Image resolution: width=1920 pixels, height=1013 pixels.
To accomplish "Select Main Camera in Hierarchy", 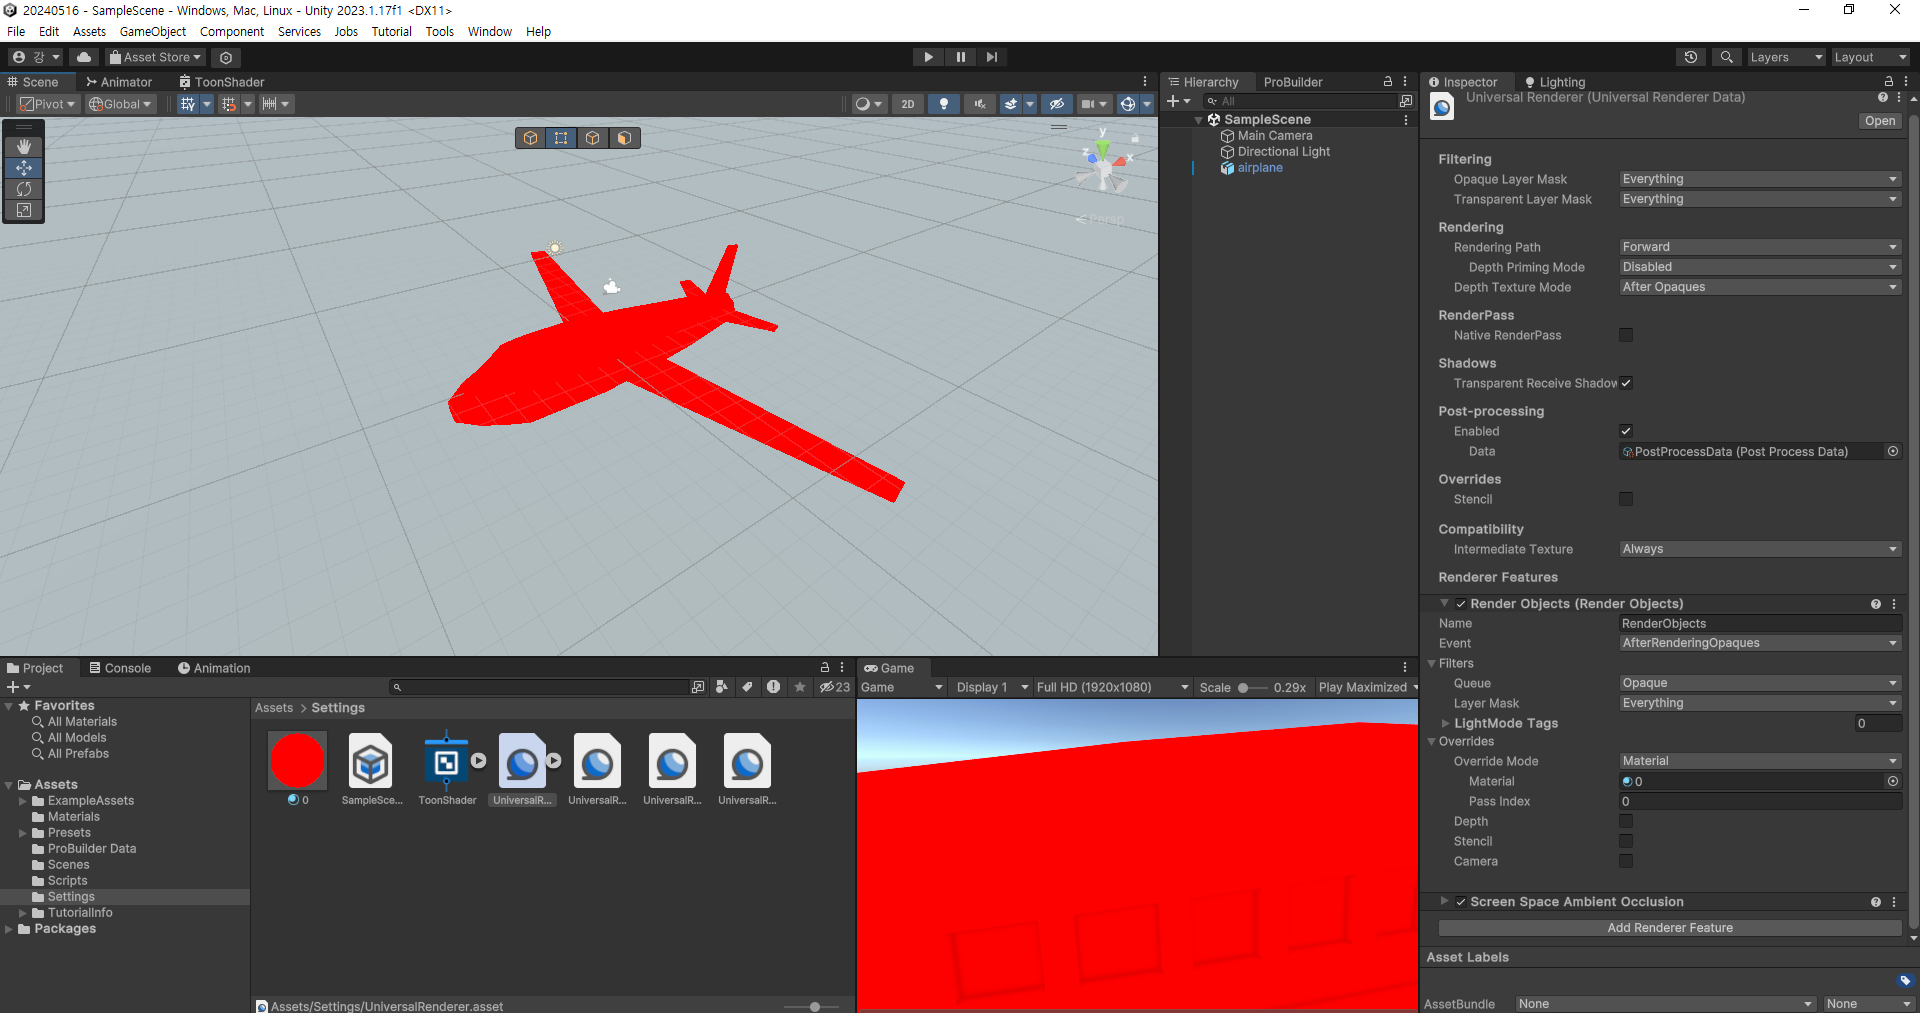I will pos(1275,136).
